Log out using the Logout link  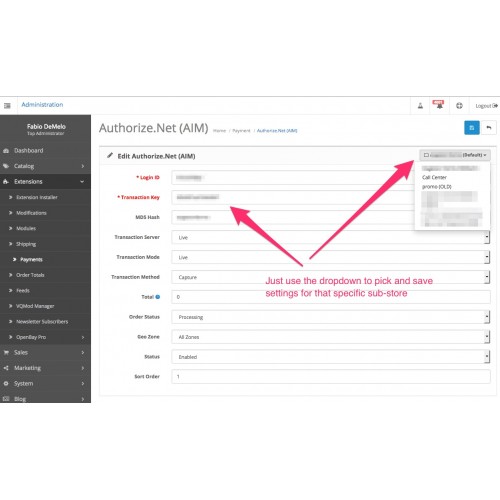click(x=486, y=106)
